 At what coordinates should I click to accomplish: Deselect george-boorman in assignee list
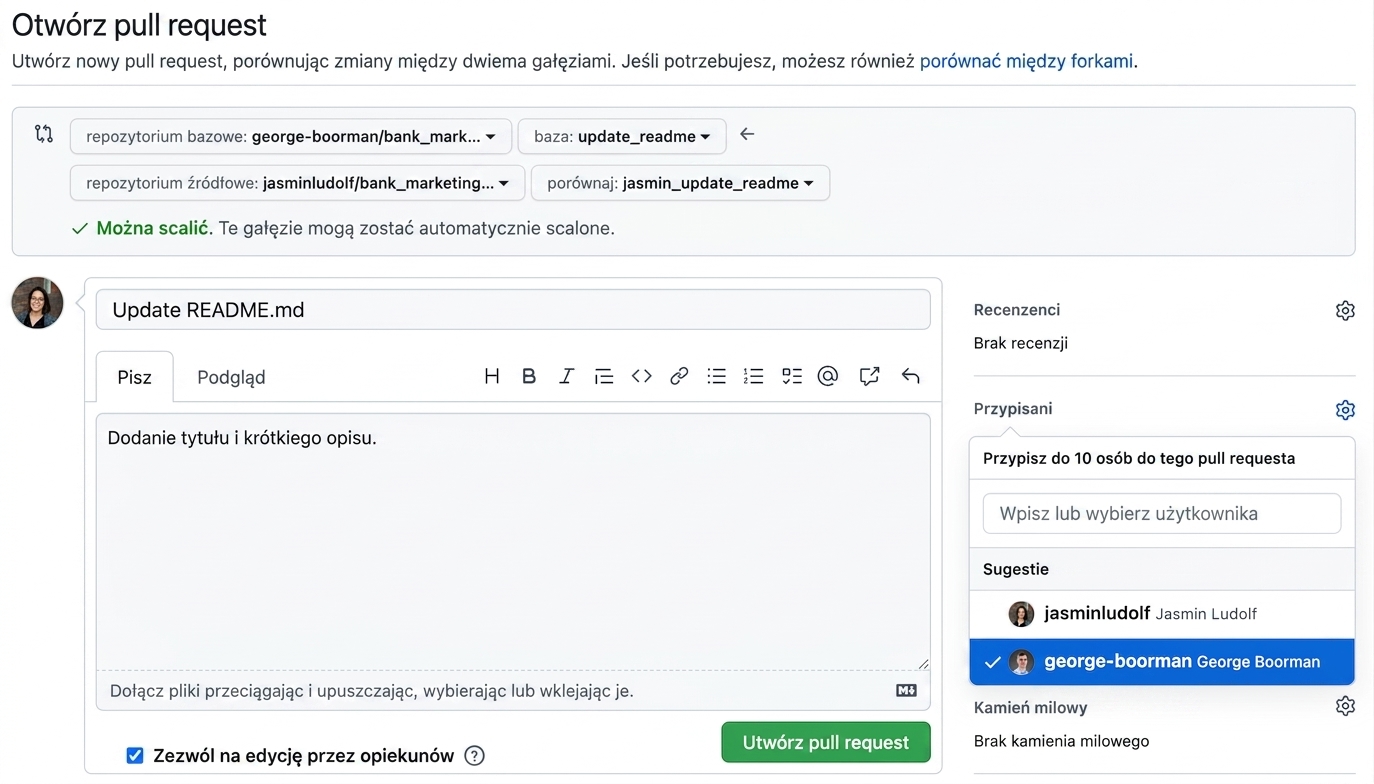click(1162, 662)
